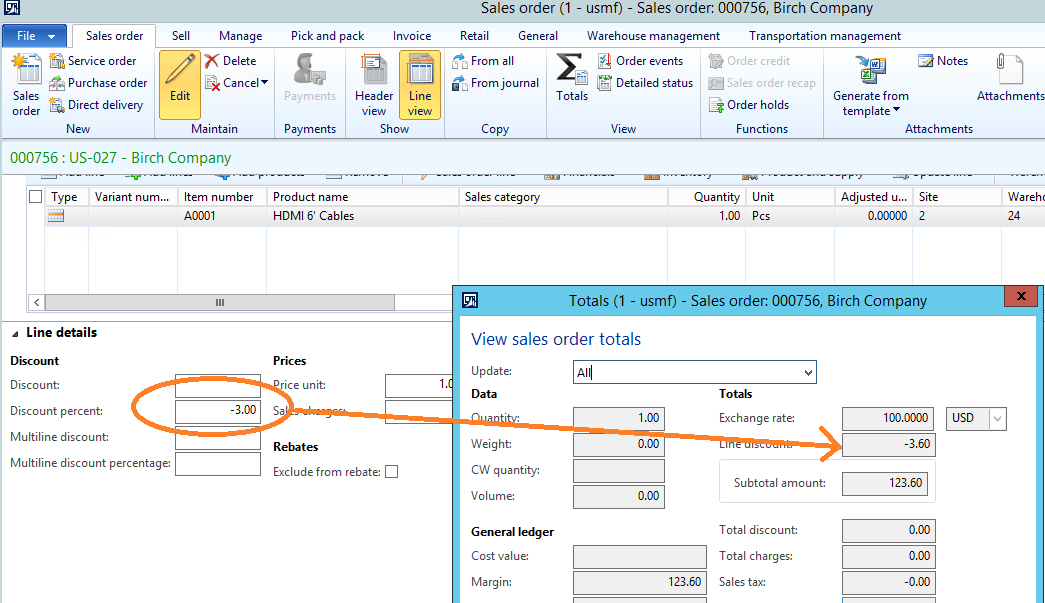Viewport: 1045px width, 603px height.
Task: Click the Exchange rate field
Action: point(888,418)
